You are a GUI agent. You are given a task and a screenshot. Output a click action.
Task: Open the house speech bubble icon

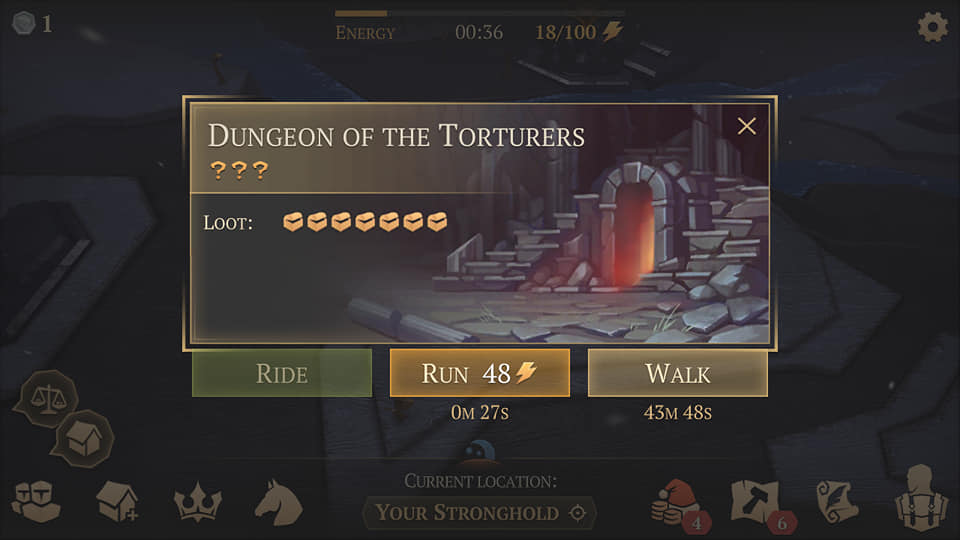pyautogui.click(x=84, y=438)
